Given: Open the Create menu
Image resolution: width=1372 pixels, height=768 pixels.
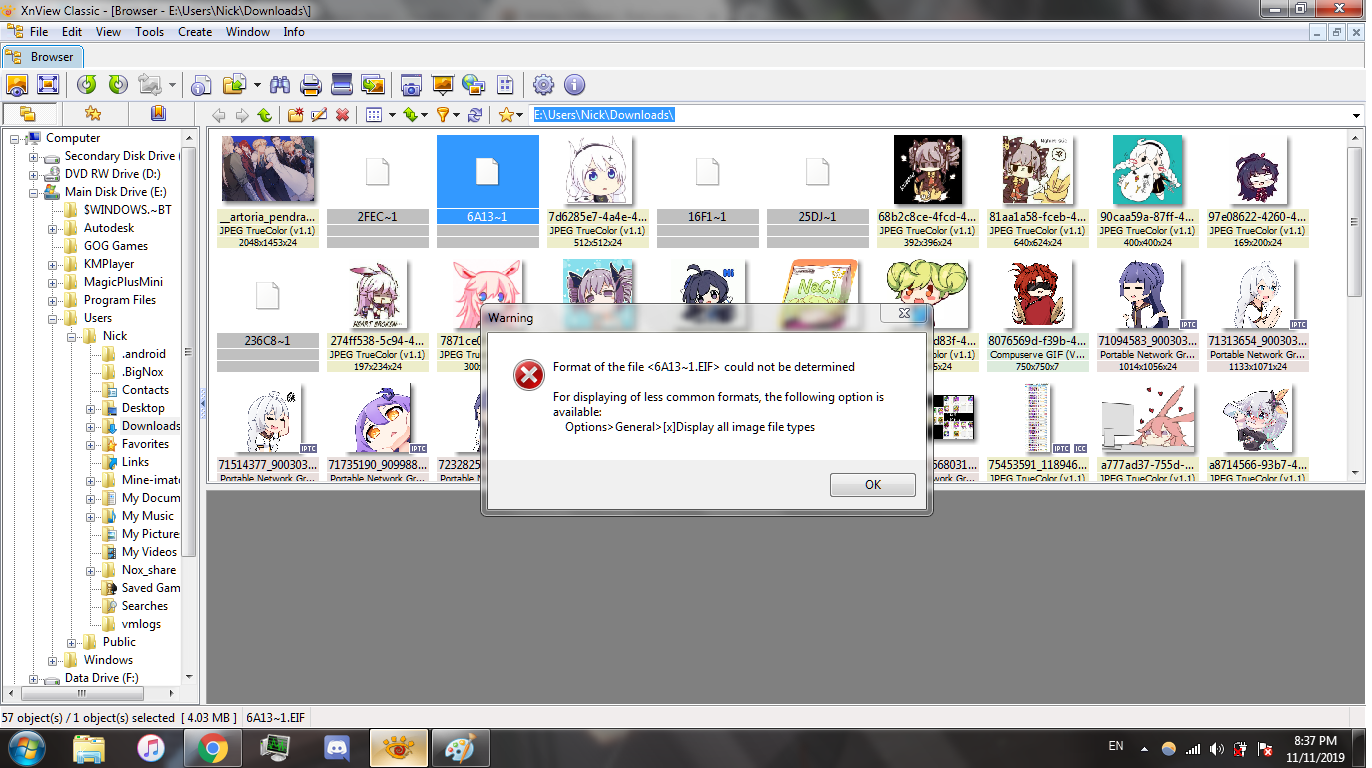Looking at the screenshot, I should (195, 32).
